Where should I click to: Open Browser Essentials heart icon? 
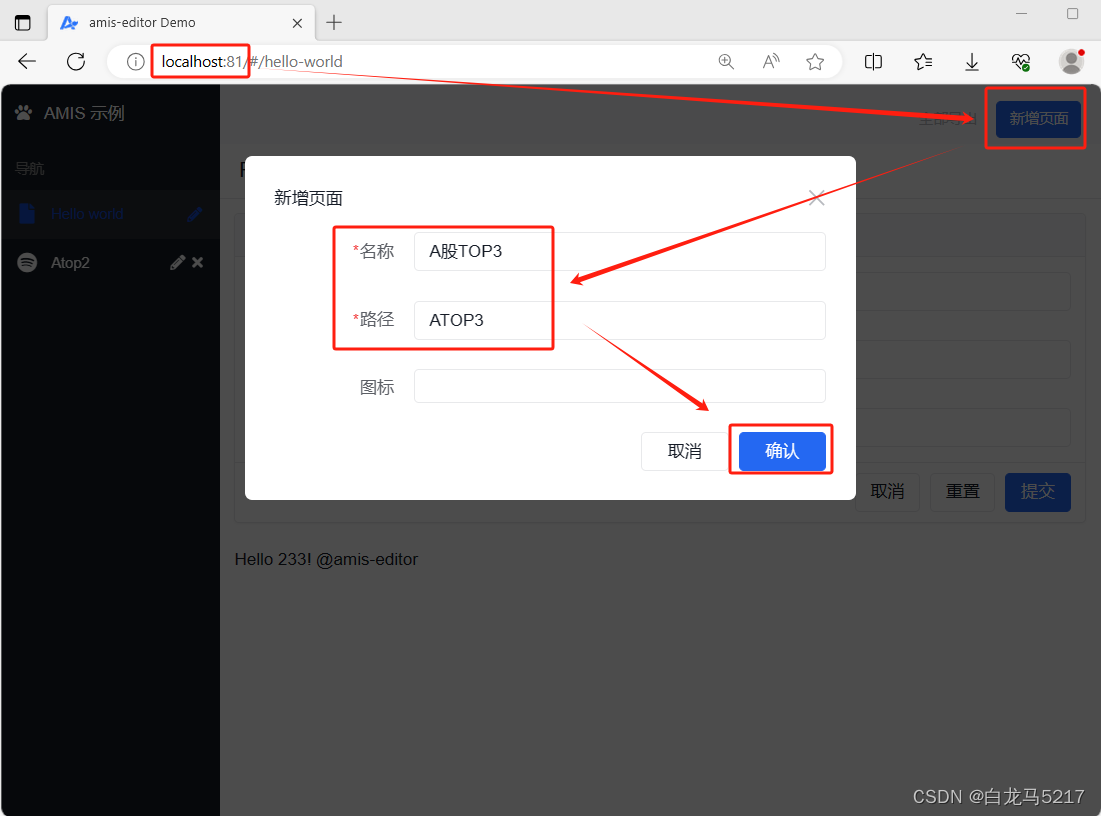point(1020,61)
